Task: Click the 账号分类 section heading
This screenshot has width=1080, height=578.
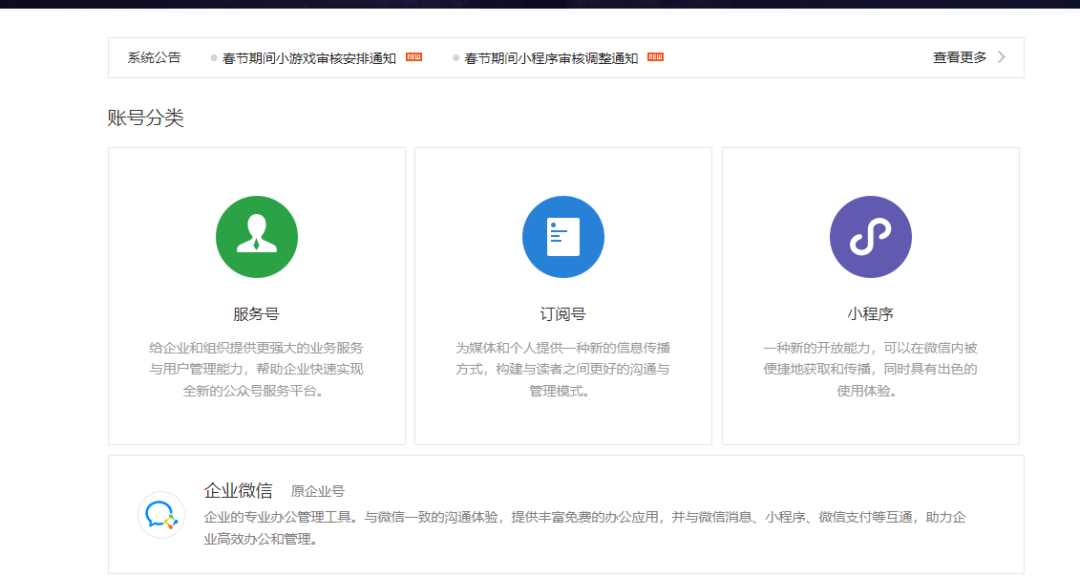Action: click(145, 118)
